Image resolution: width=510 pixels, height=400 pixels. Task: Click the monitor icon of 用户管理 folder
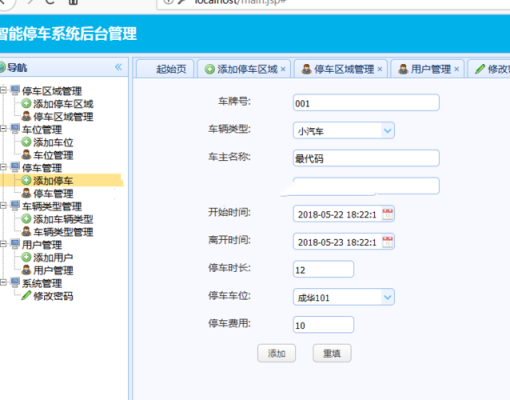[x=15, y=244]
